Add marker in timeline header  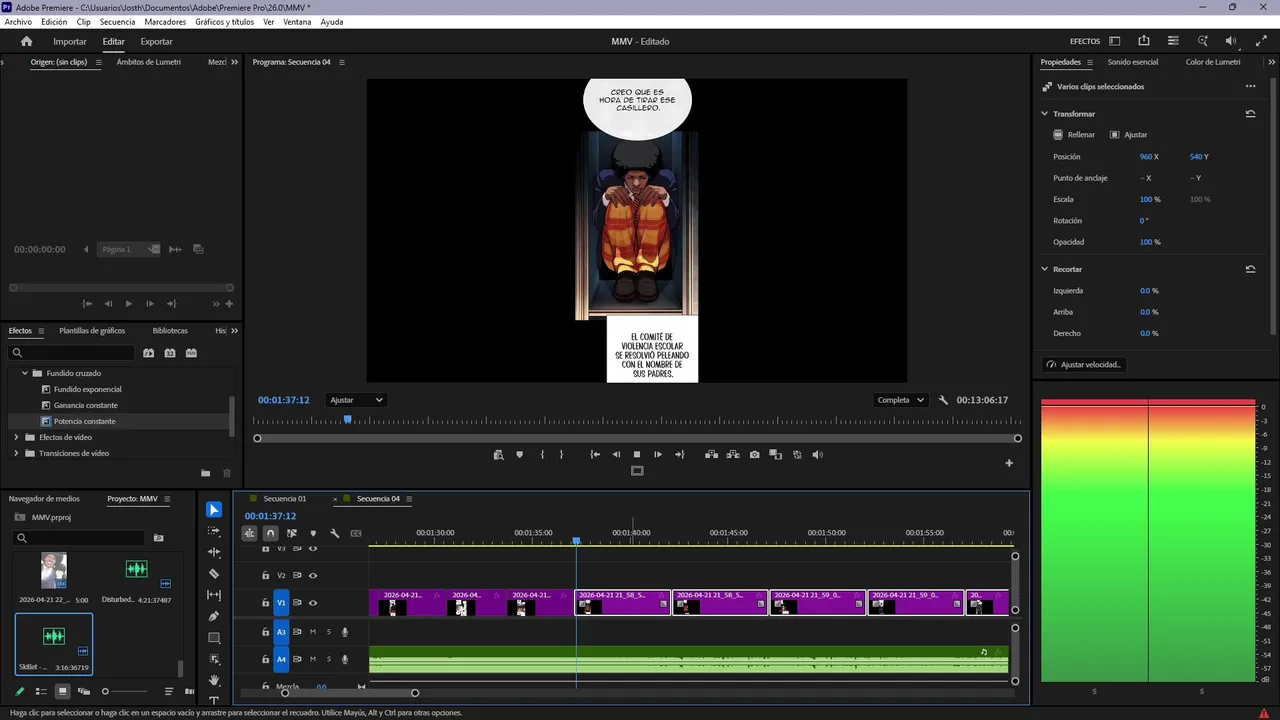tap(313, 533)
